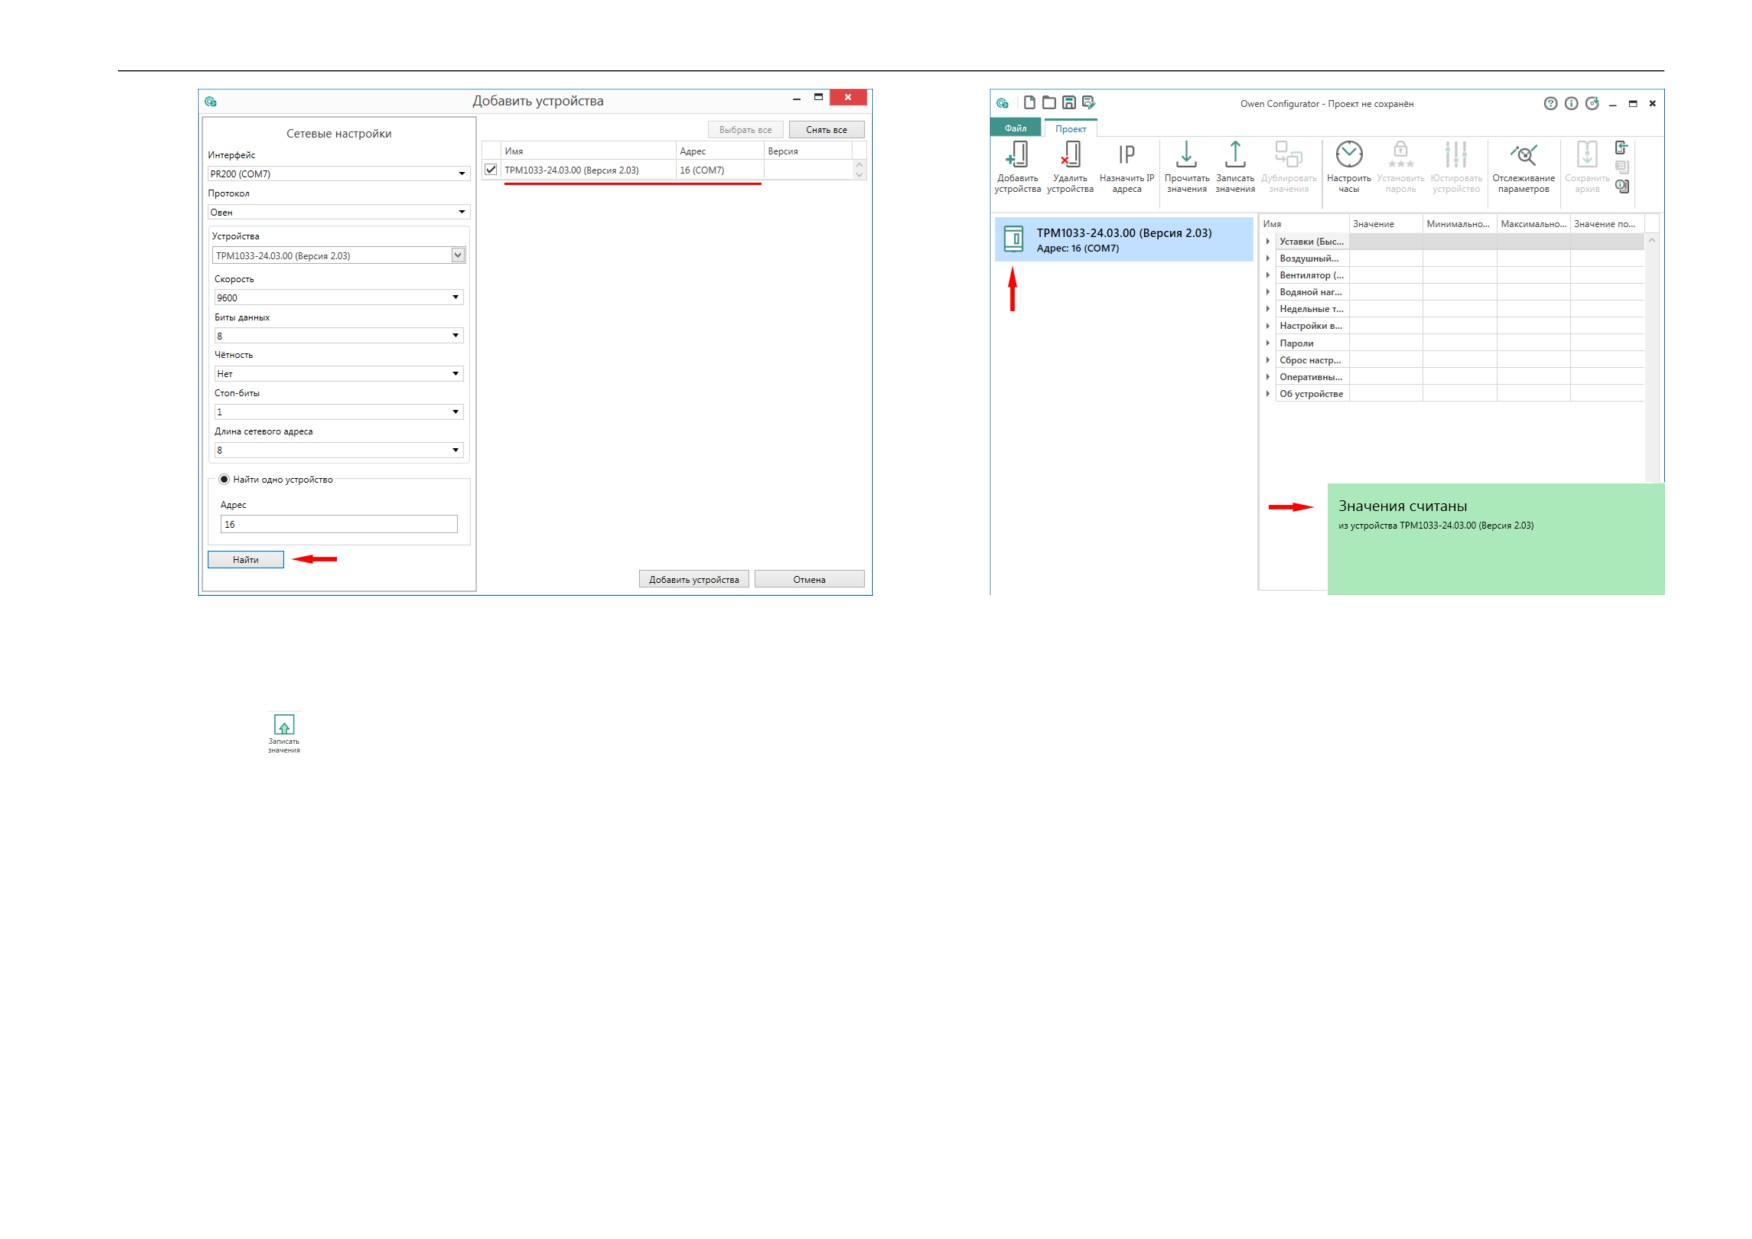Open the Интерфейс PR200 (COM7) dropdown

click(338, 174)
